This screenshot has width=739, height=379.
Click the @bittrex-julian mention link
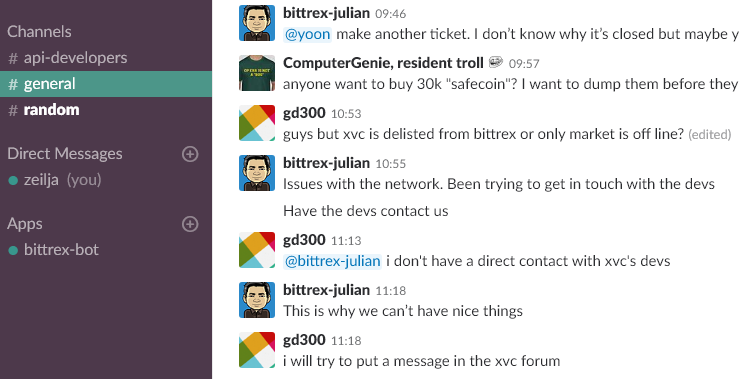(x=332, y=261)
